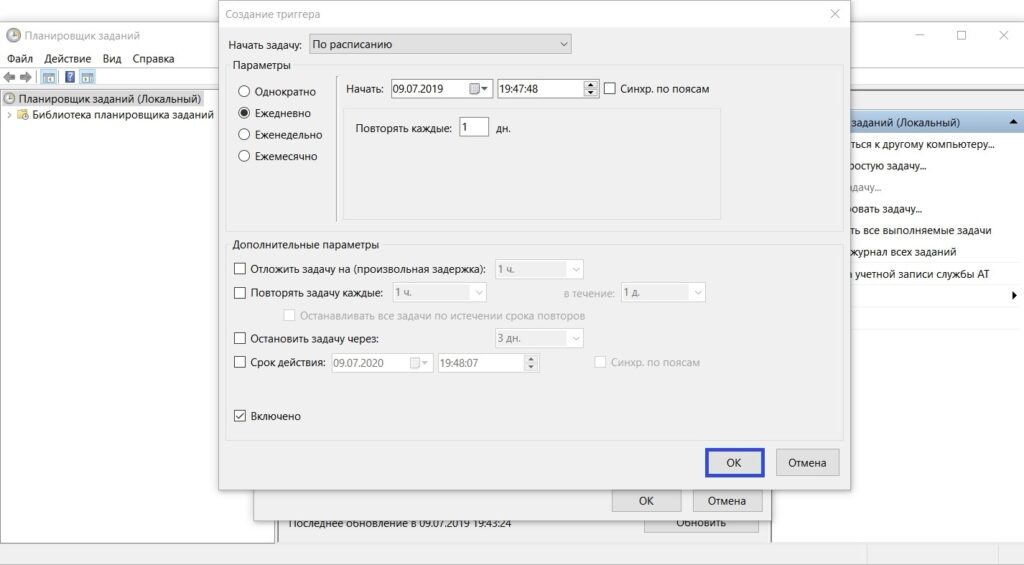The image size is (1024, 565).
Task: Click the action link ending 'журнал всех заданий'
Action: (904, 252)
